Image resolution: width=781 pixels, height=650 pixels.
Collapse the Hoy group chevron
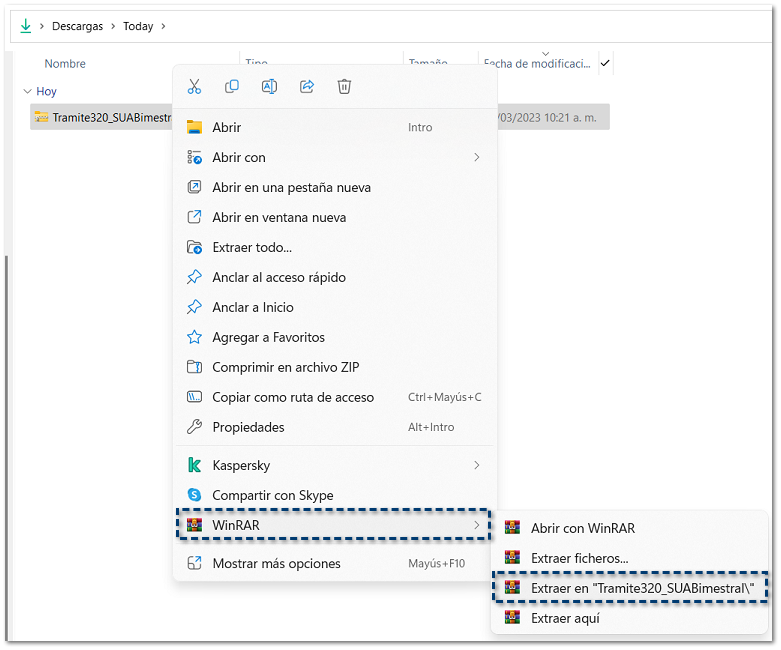pyautogui.click(x=27, y=91)
